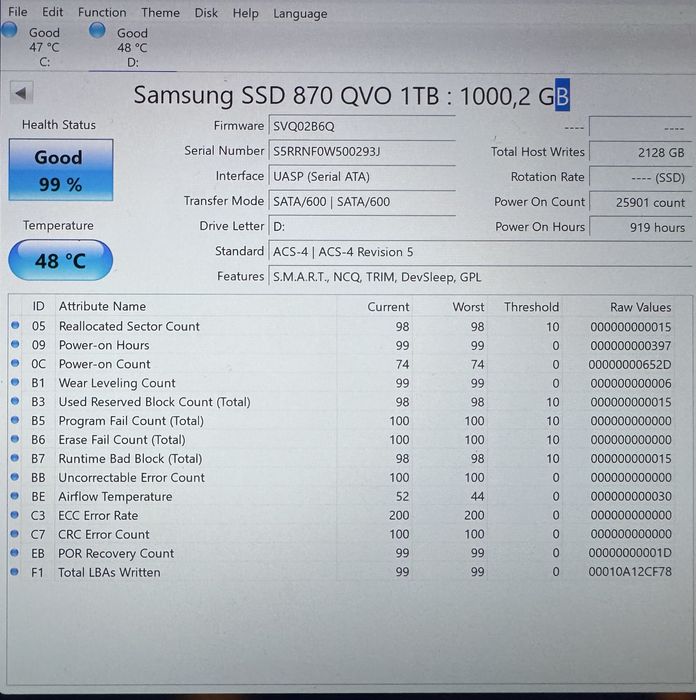
Task: Open the Edit menu
Action: [x=52, y=12]
